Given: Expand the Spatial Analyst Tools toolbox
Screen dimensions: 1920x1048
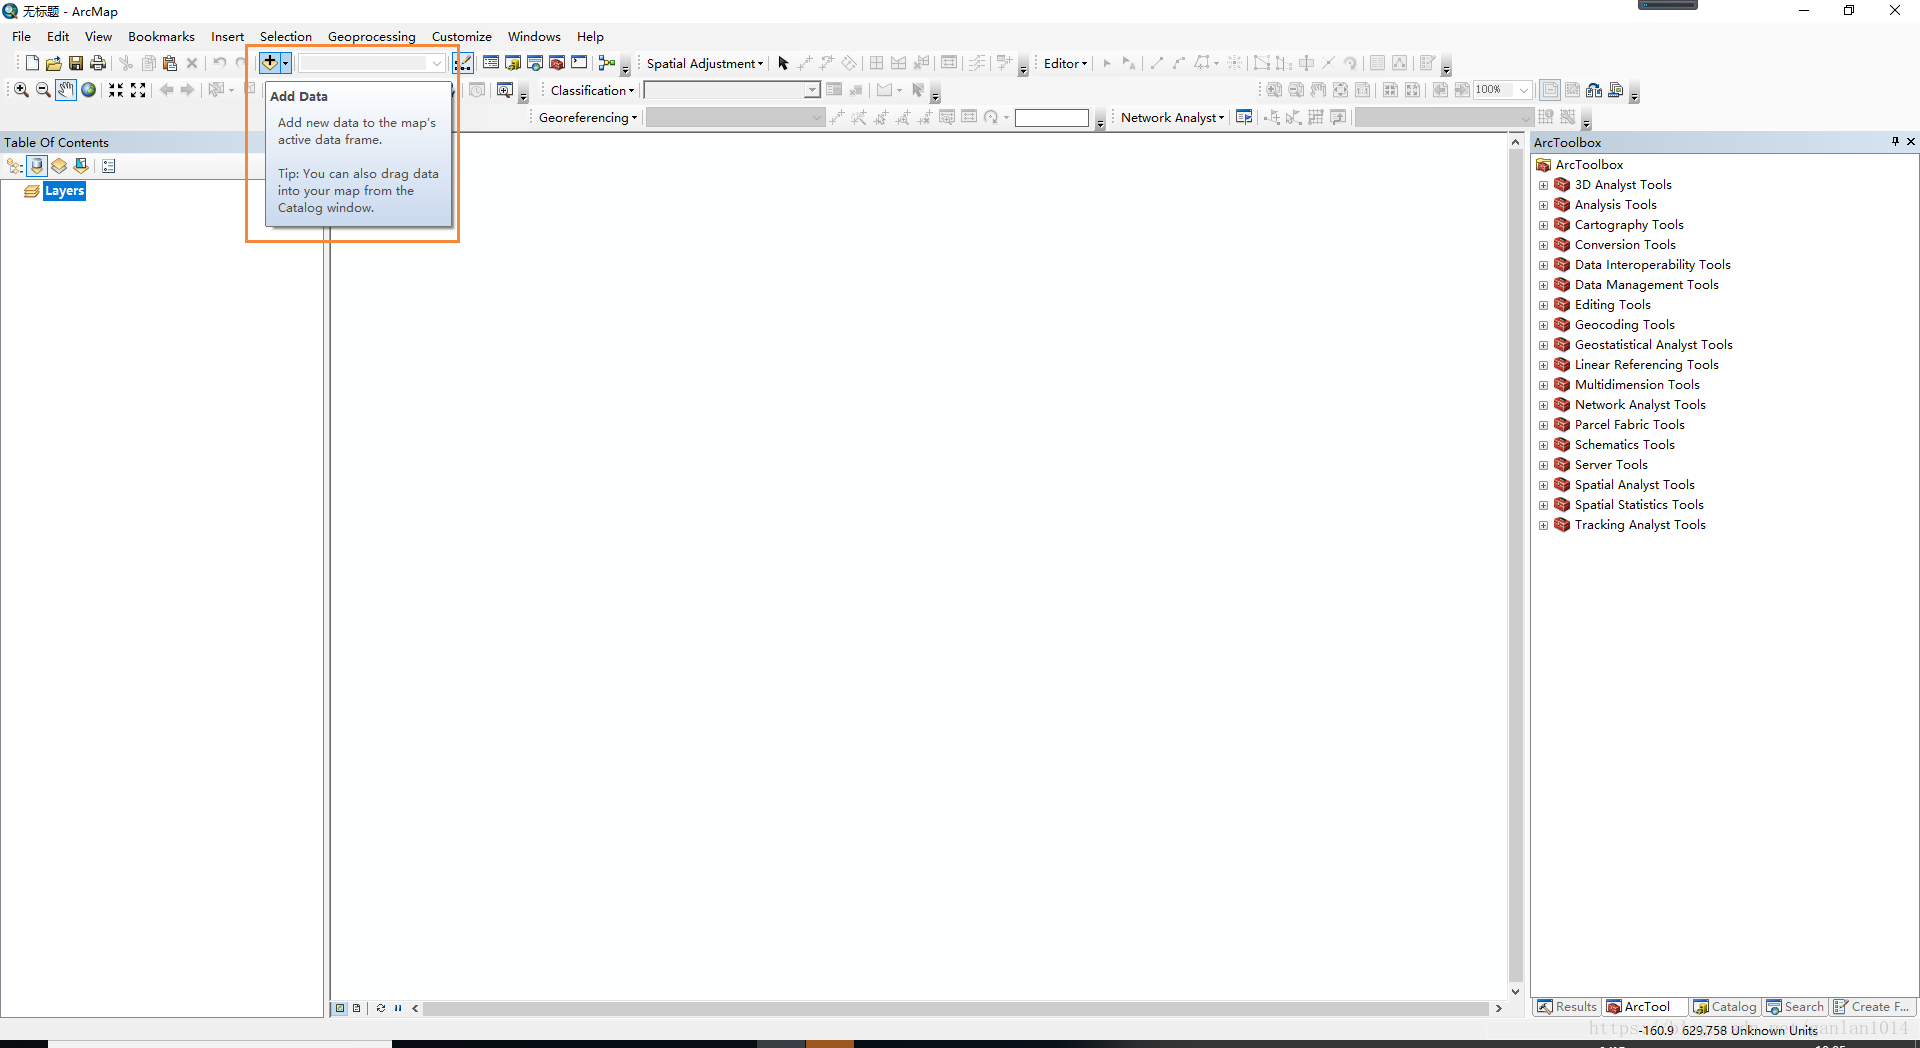Looking at the screenshot, I should click(1543, 485).
